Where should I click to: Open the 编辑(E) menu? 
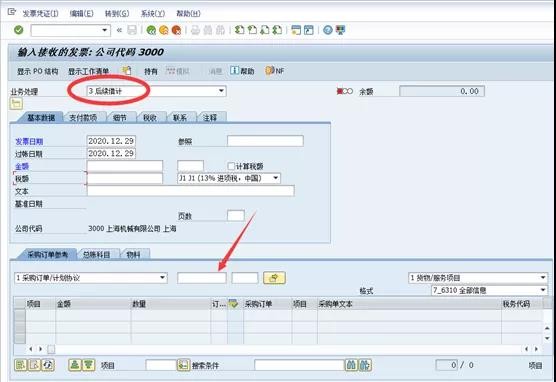[82, 13]
